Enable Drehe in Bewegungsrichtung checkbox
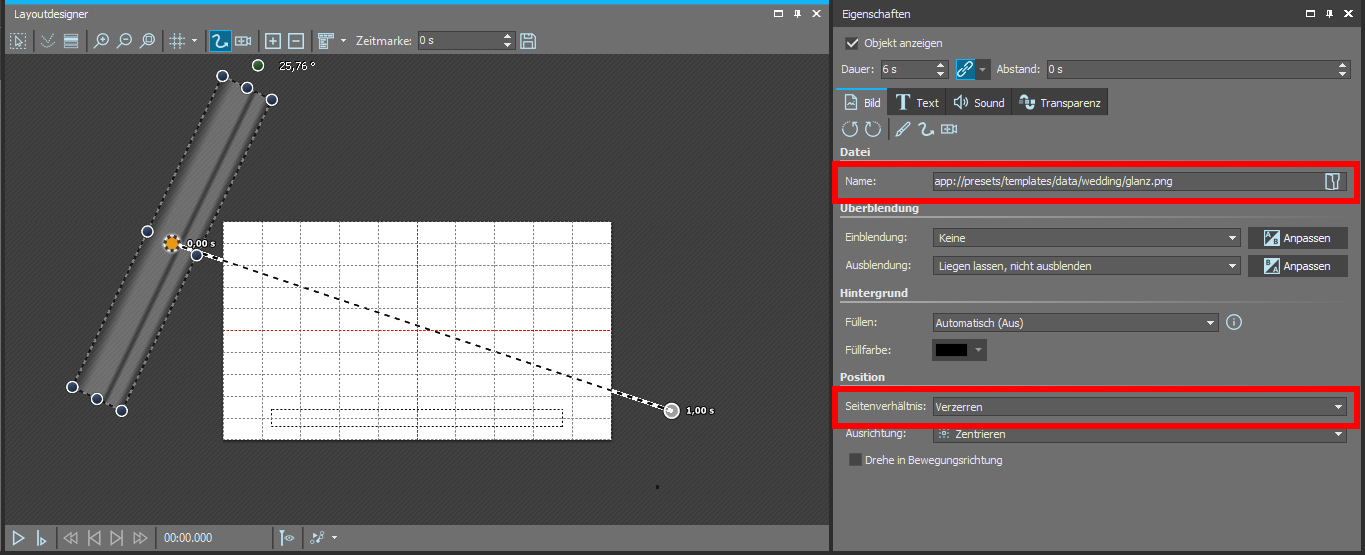This screenshot has width=1365, height=555. point(855,460)
